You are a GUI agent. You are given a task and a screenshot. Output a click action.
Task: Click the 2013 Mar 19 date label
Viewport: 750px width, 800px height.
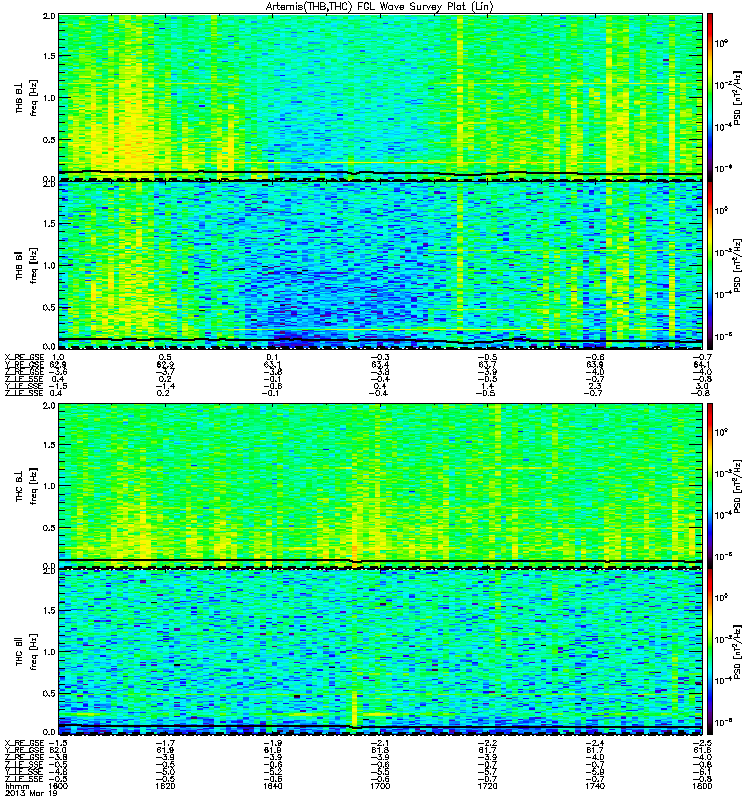click(x=31, y=793)
